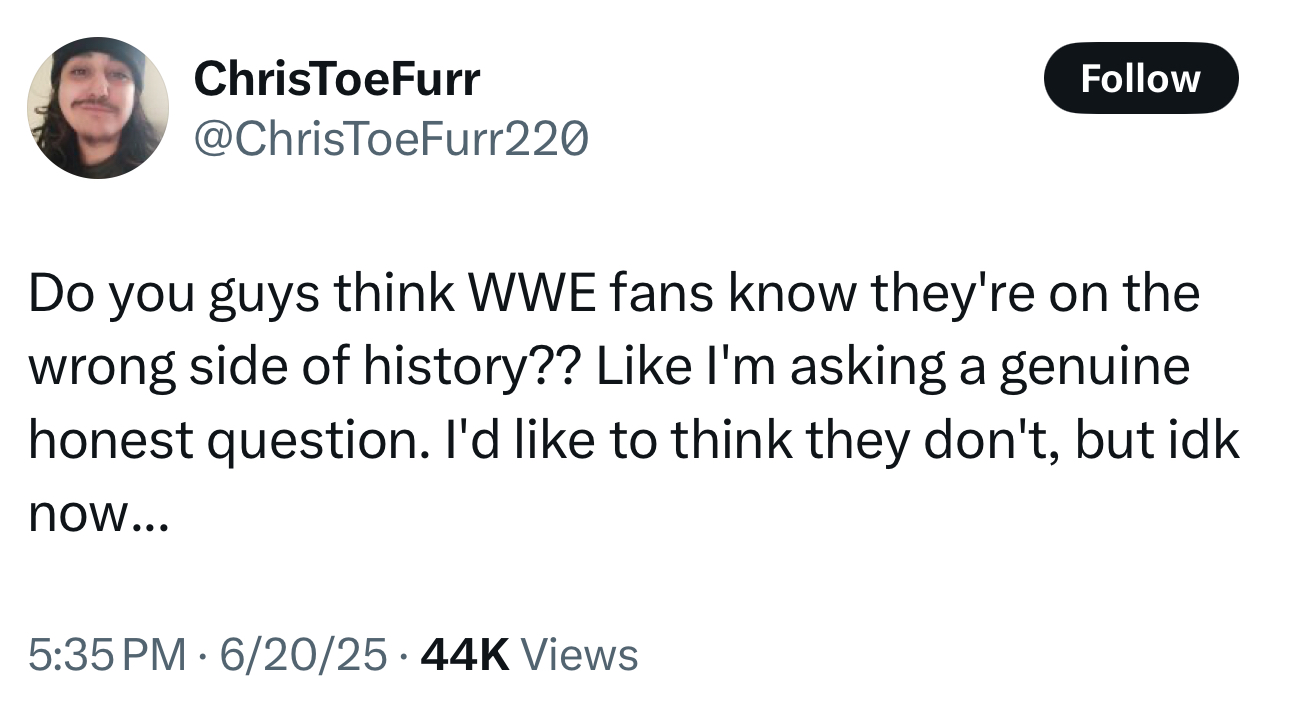
Task: Click the Follow button
Action: click(1140, 78)
